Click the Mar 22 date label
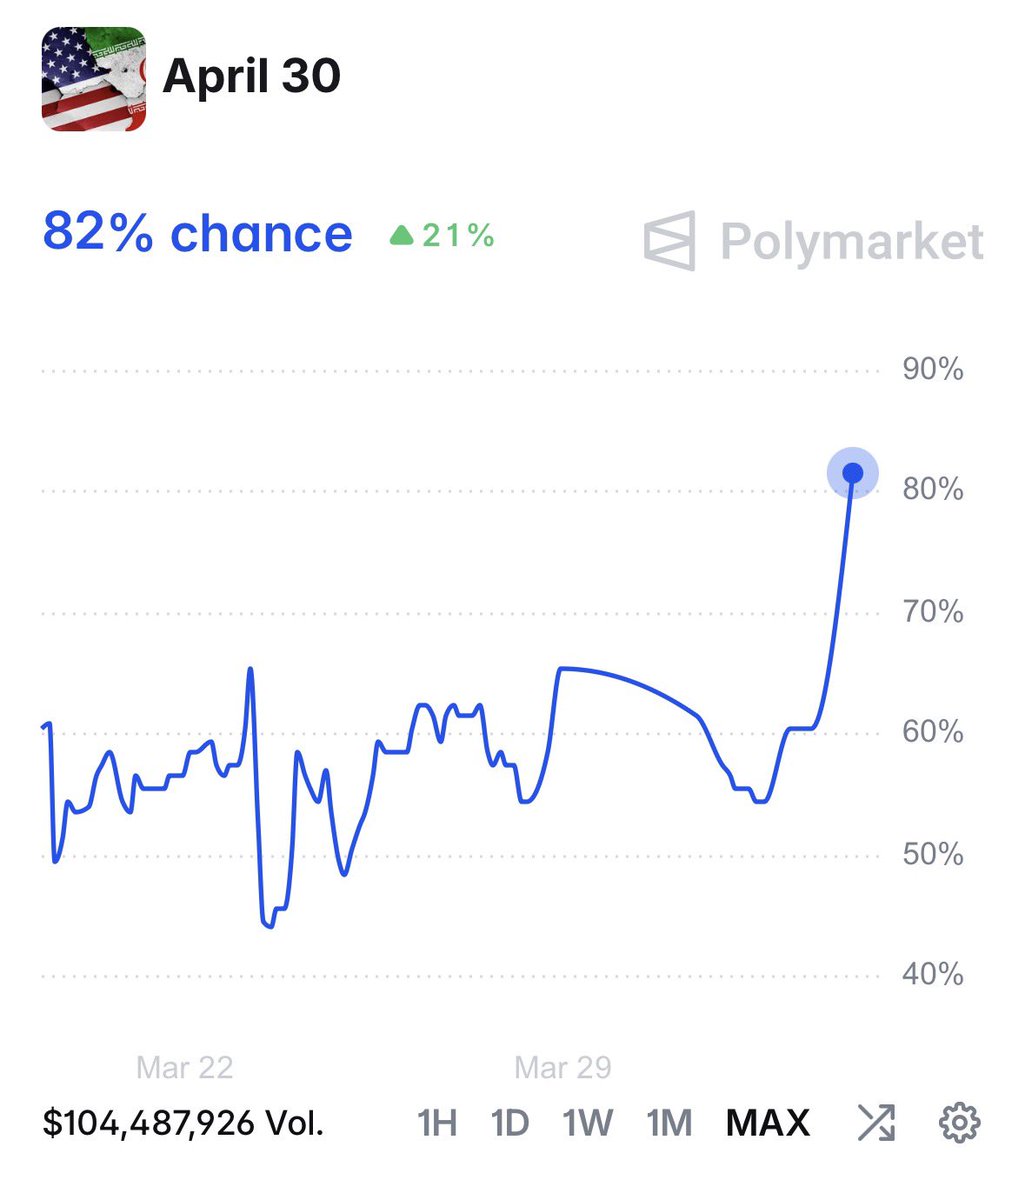This screenshot has height=1200, width=1025. click(x=185, y=1068)
